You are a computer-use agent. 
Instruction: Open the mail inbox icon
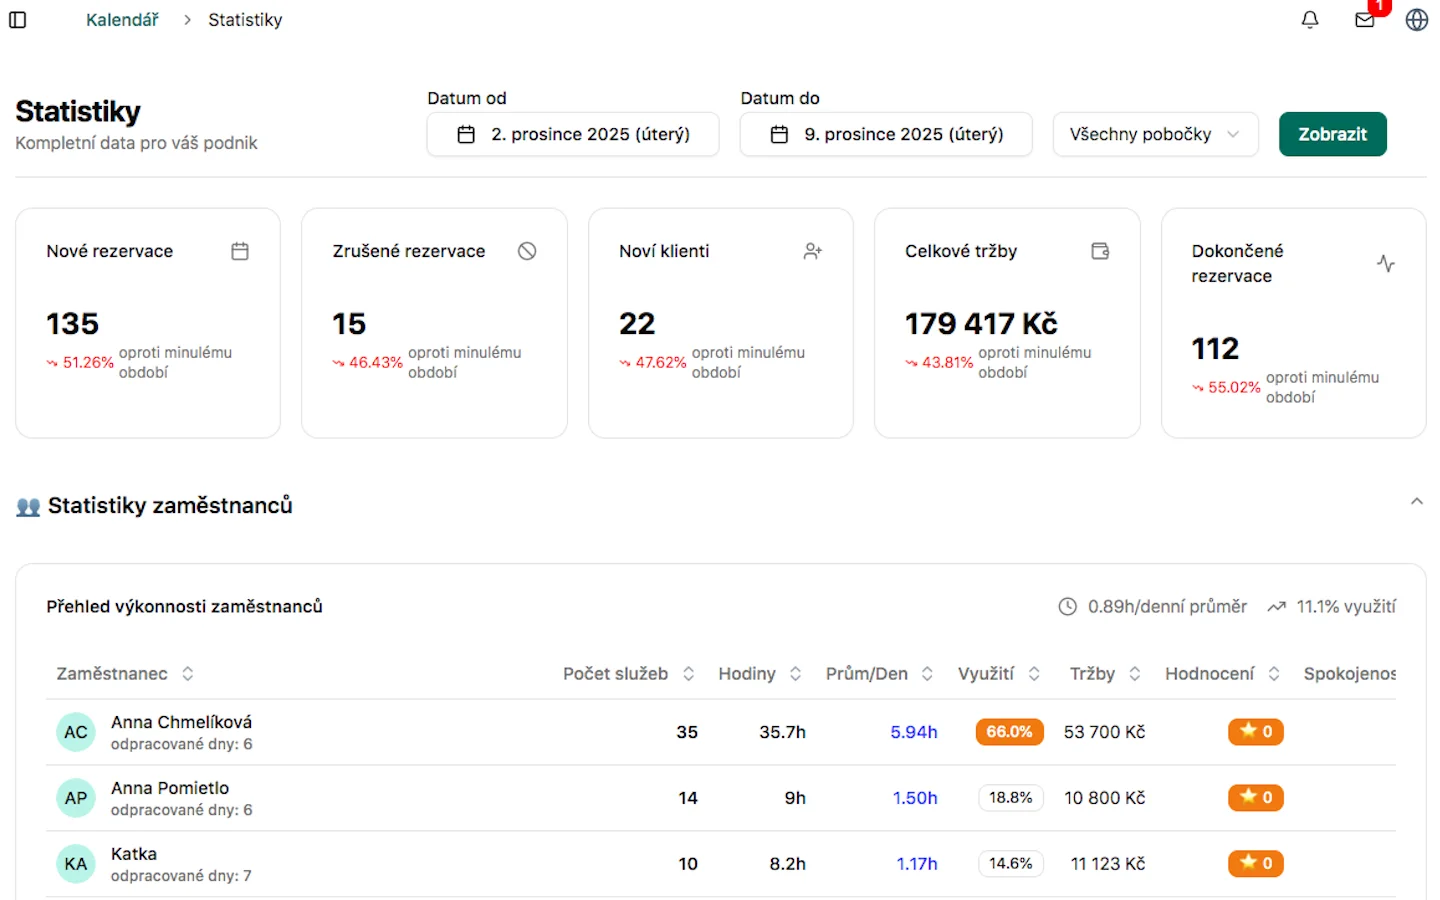click(x=1364, y=20)
